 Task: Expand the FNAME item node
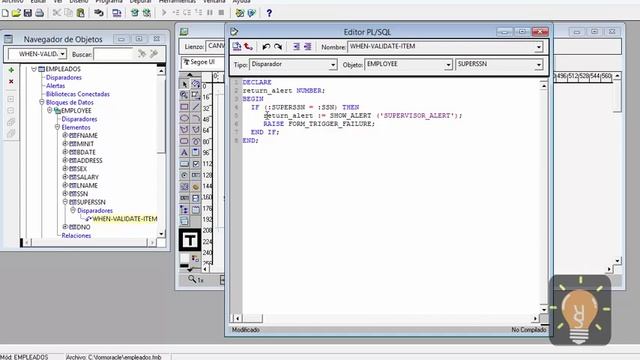pos(65,135)
